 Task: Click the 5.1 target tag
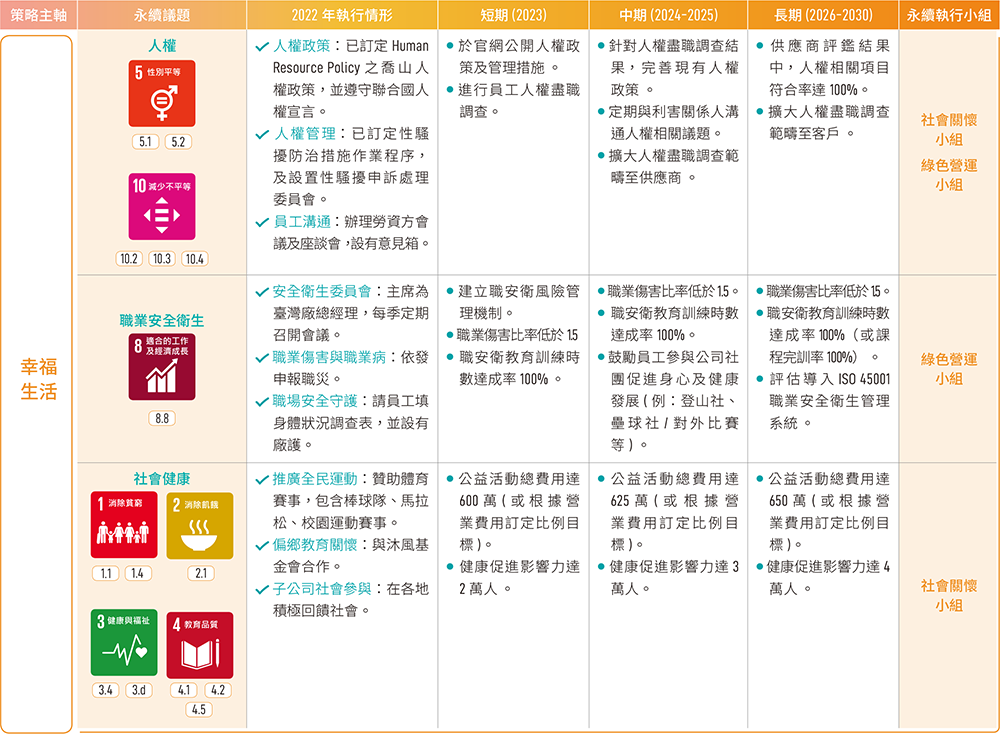(x=146, y=141)
